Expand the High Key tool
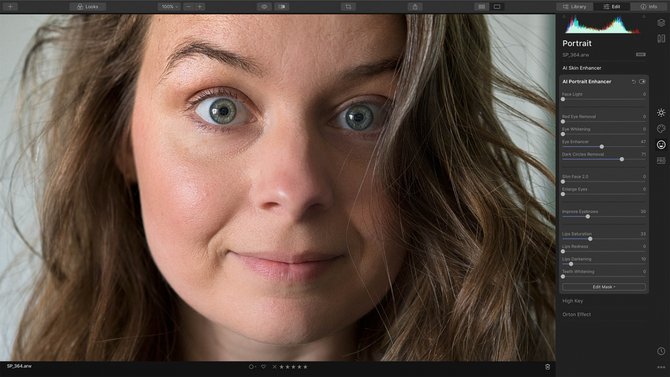Image resolution: width=670 pixels, height=377 pixels. coord(573,301)
